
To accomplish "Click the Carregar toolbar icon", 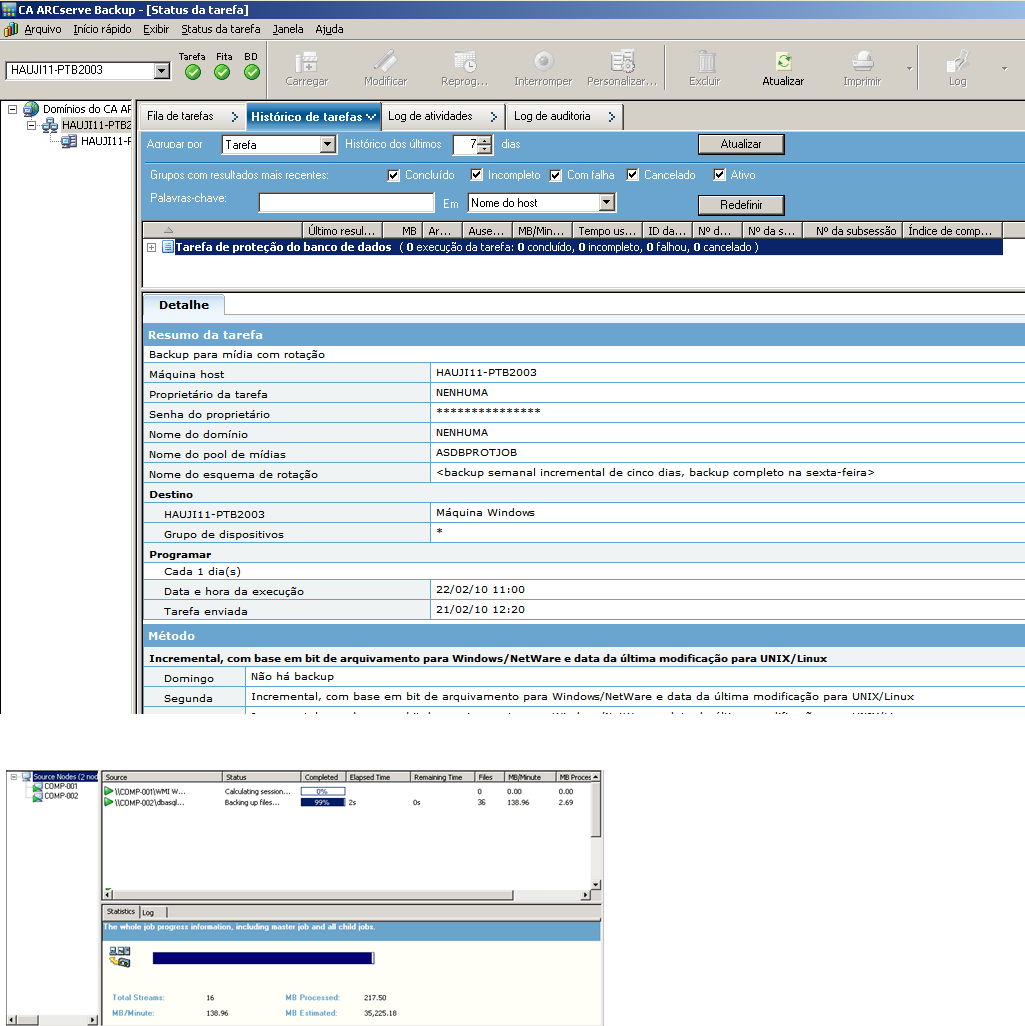I will tap(306, 62).
